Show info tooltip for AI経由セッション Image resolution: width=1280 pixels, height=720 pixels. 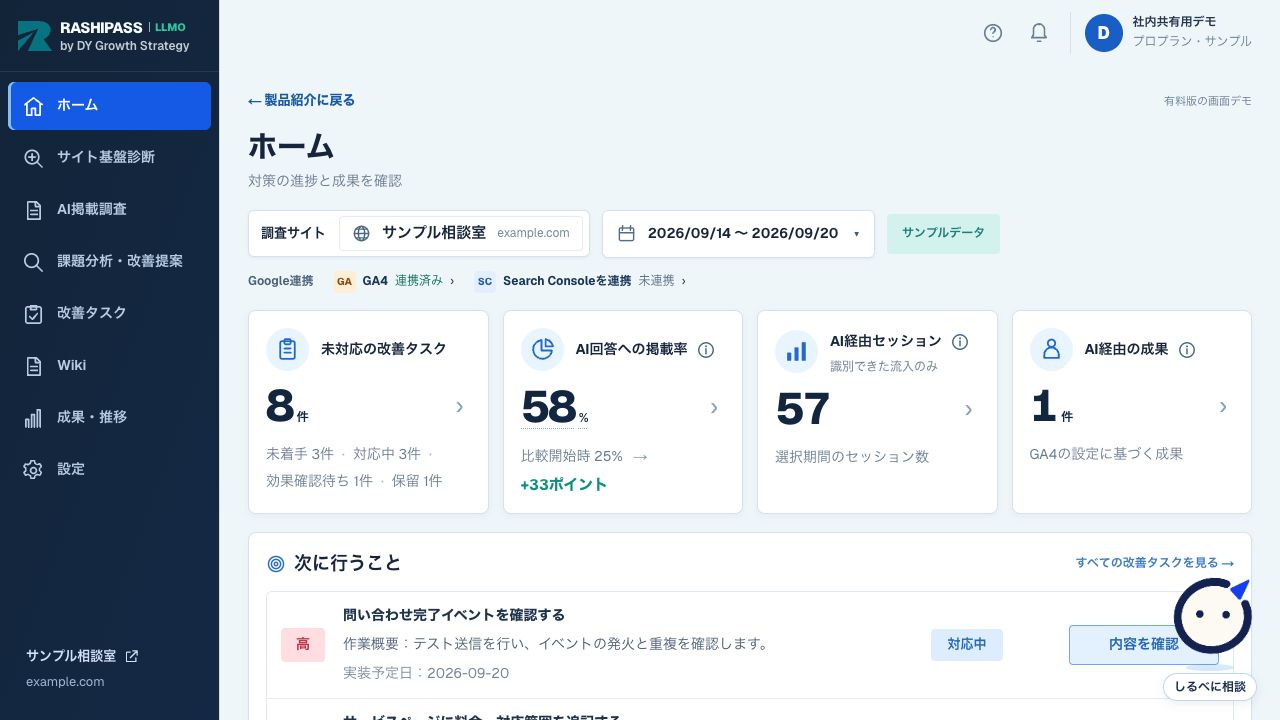960,342
